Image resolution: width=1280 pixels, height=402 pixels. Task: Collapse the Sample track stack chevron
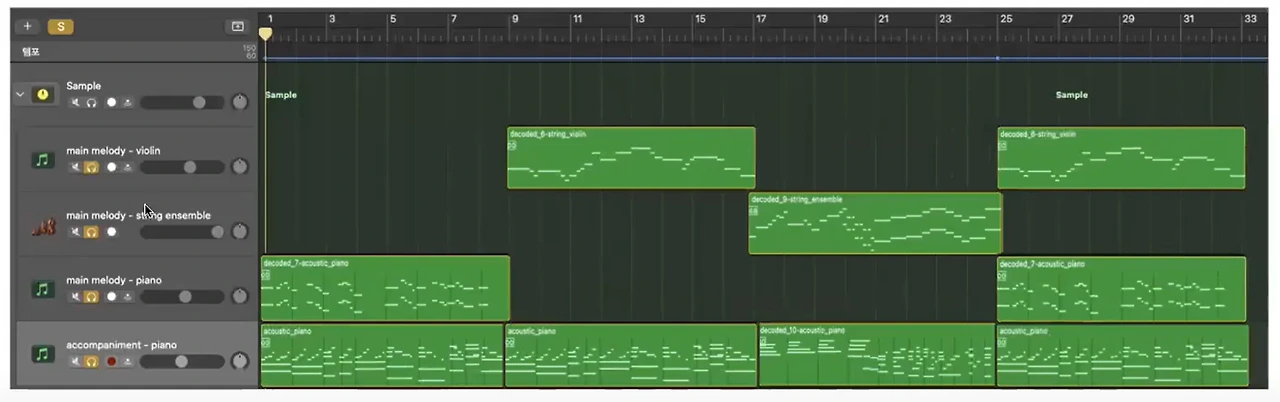click(20, 94)
